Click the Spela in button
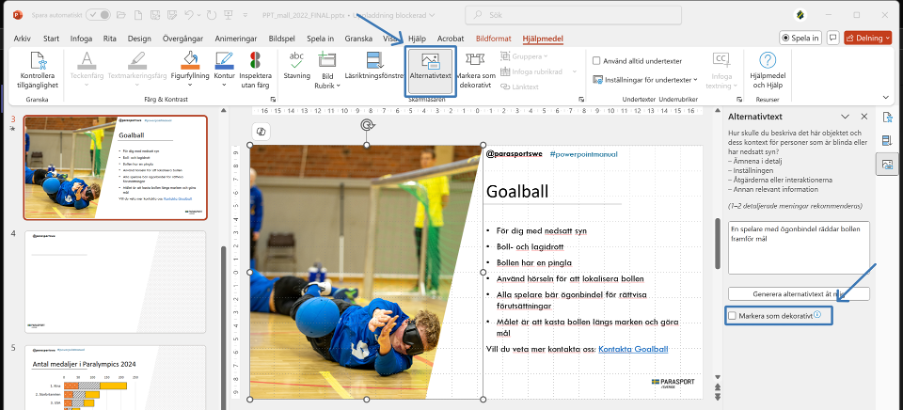The width and height of the screenshot is (904, 410). coord(800,38)
